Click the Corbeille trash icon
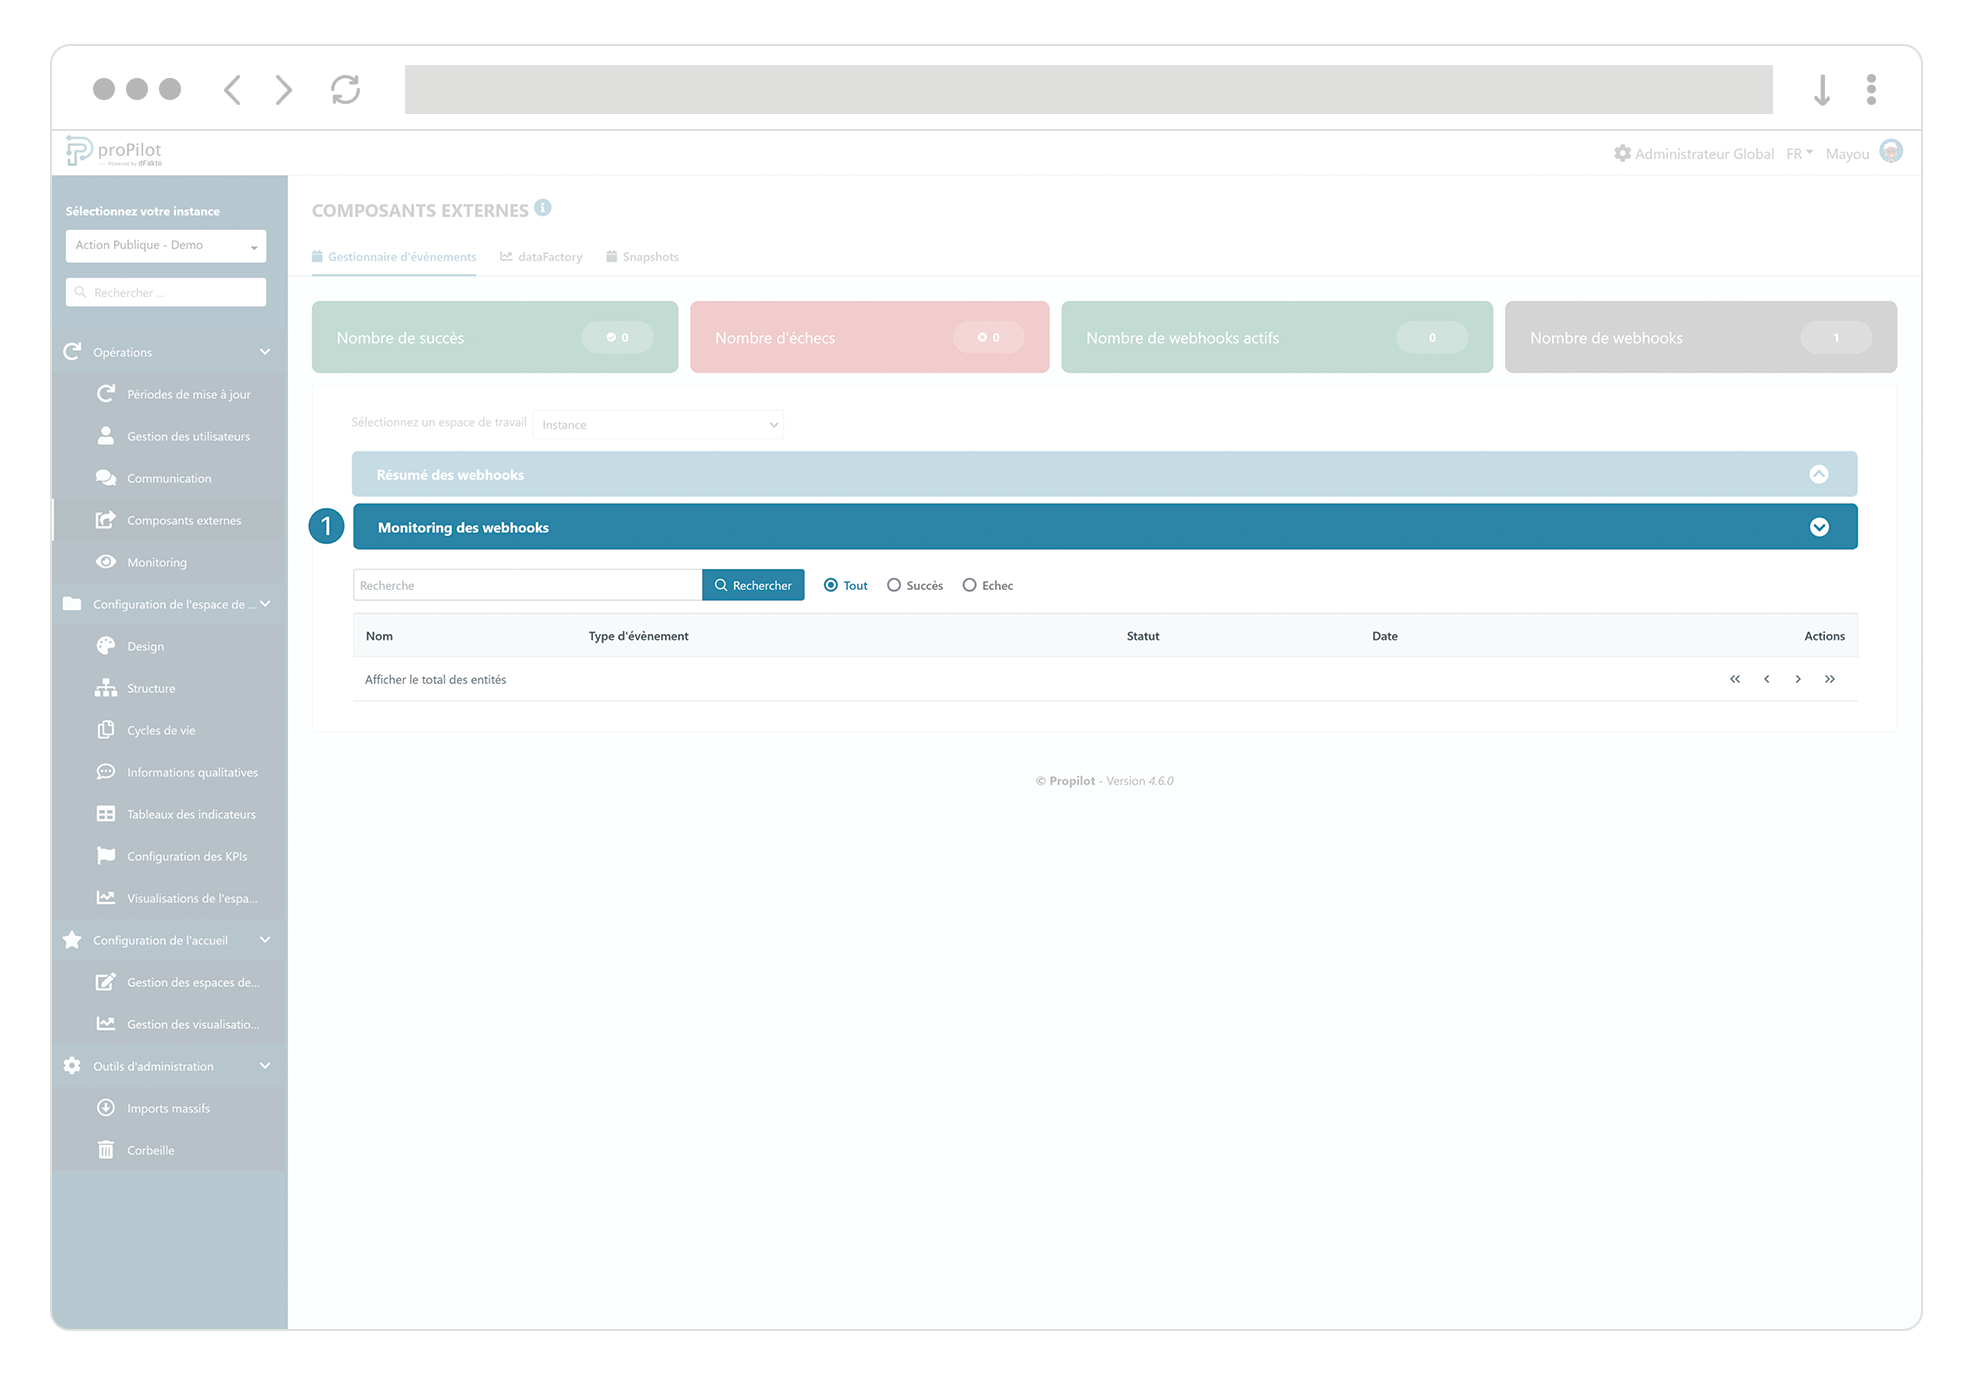1973x1384 pixels. (x=106, y=1149)
